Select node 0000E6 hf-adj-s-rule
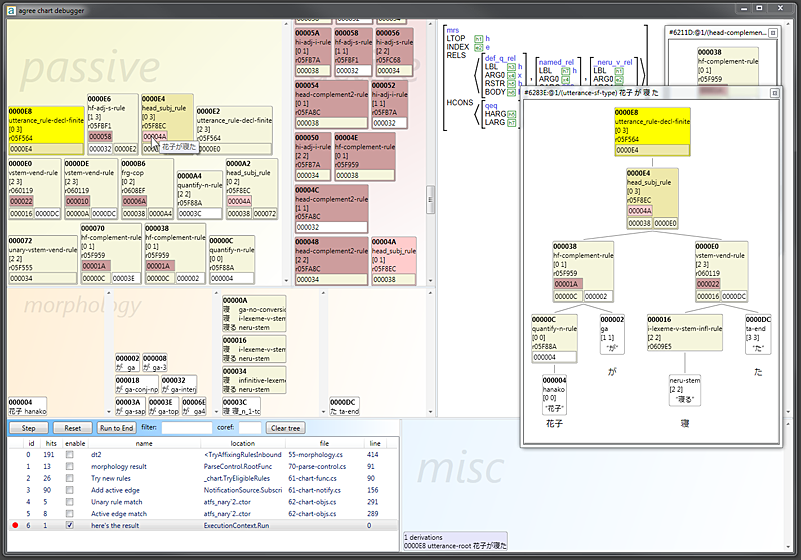 click(x=112, y=124)
